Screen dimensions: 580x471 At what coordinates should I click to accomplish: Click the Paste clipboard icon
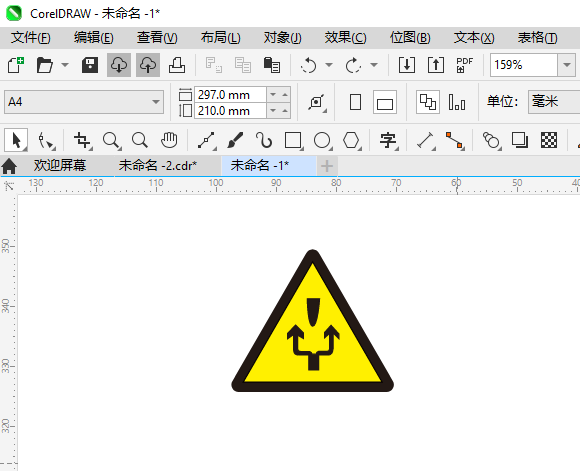(272, 65)
